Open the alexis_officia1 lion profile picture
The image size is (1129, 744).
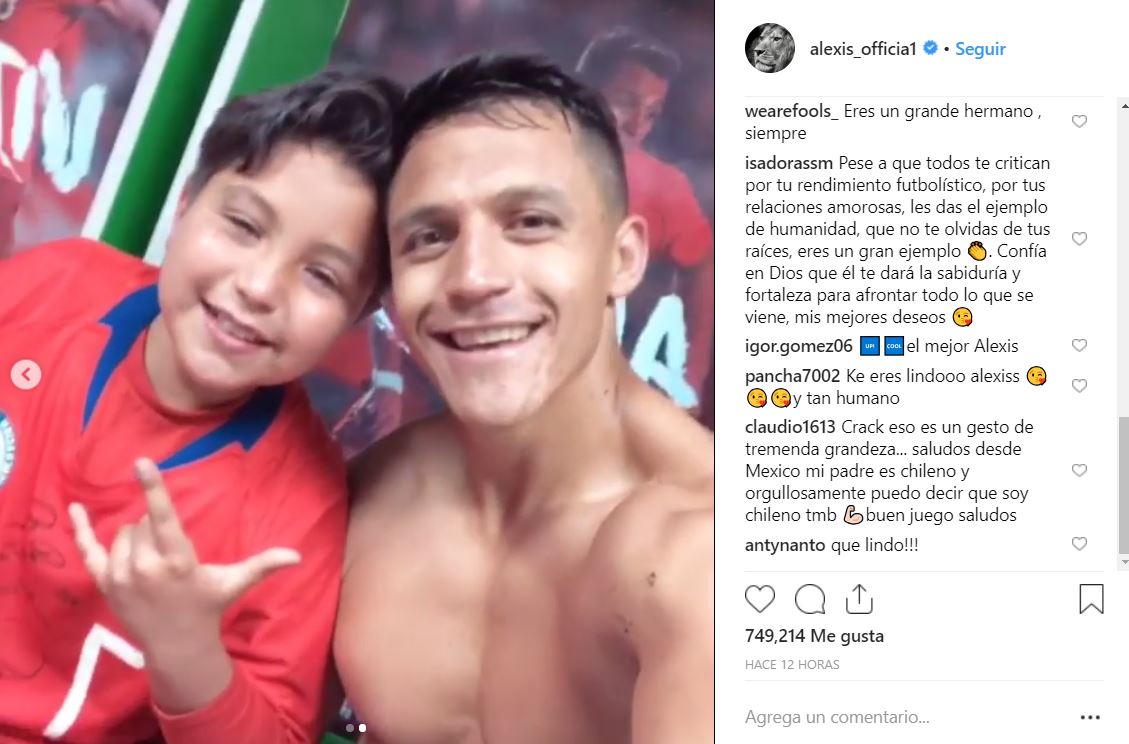(770, 48)
